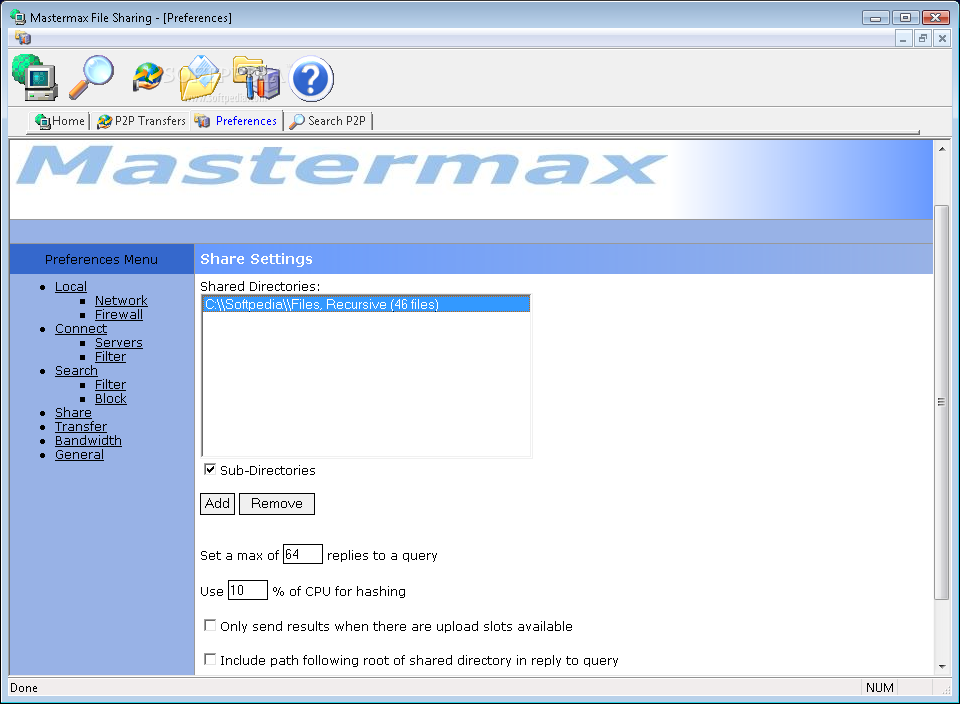Image resolution: width=960 pixels, height=704 pixels.
Task: Click the page scrollbar up arrow
Action: pyautogui.click(x=942, y=149)
